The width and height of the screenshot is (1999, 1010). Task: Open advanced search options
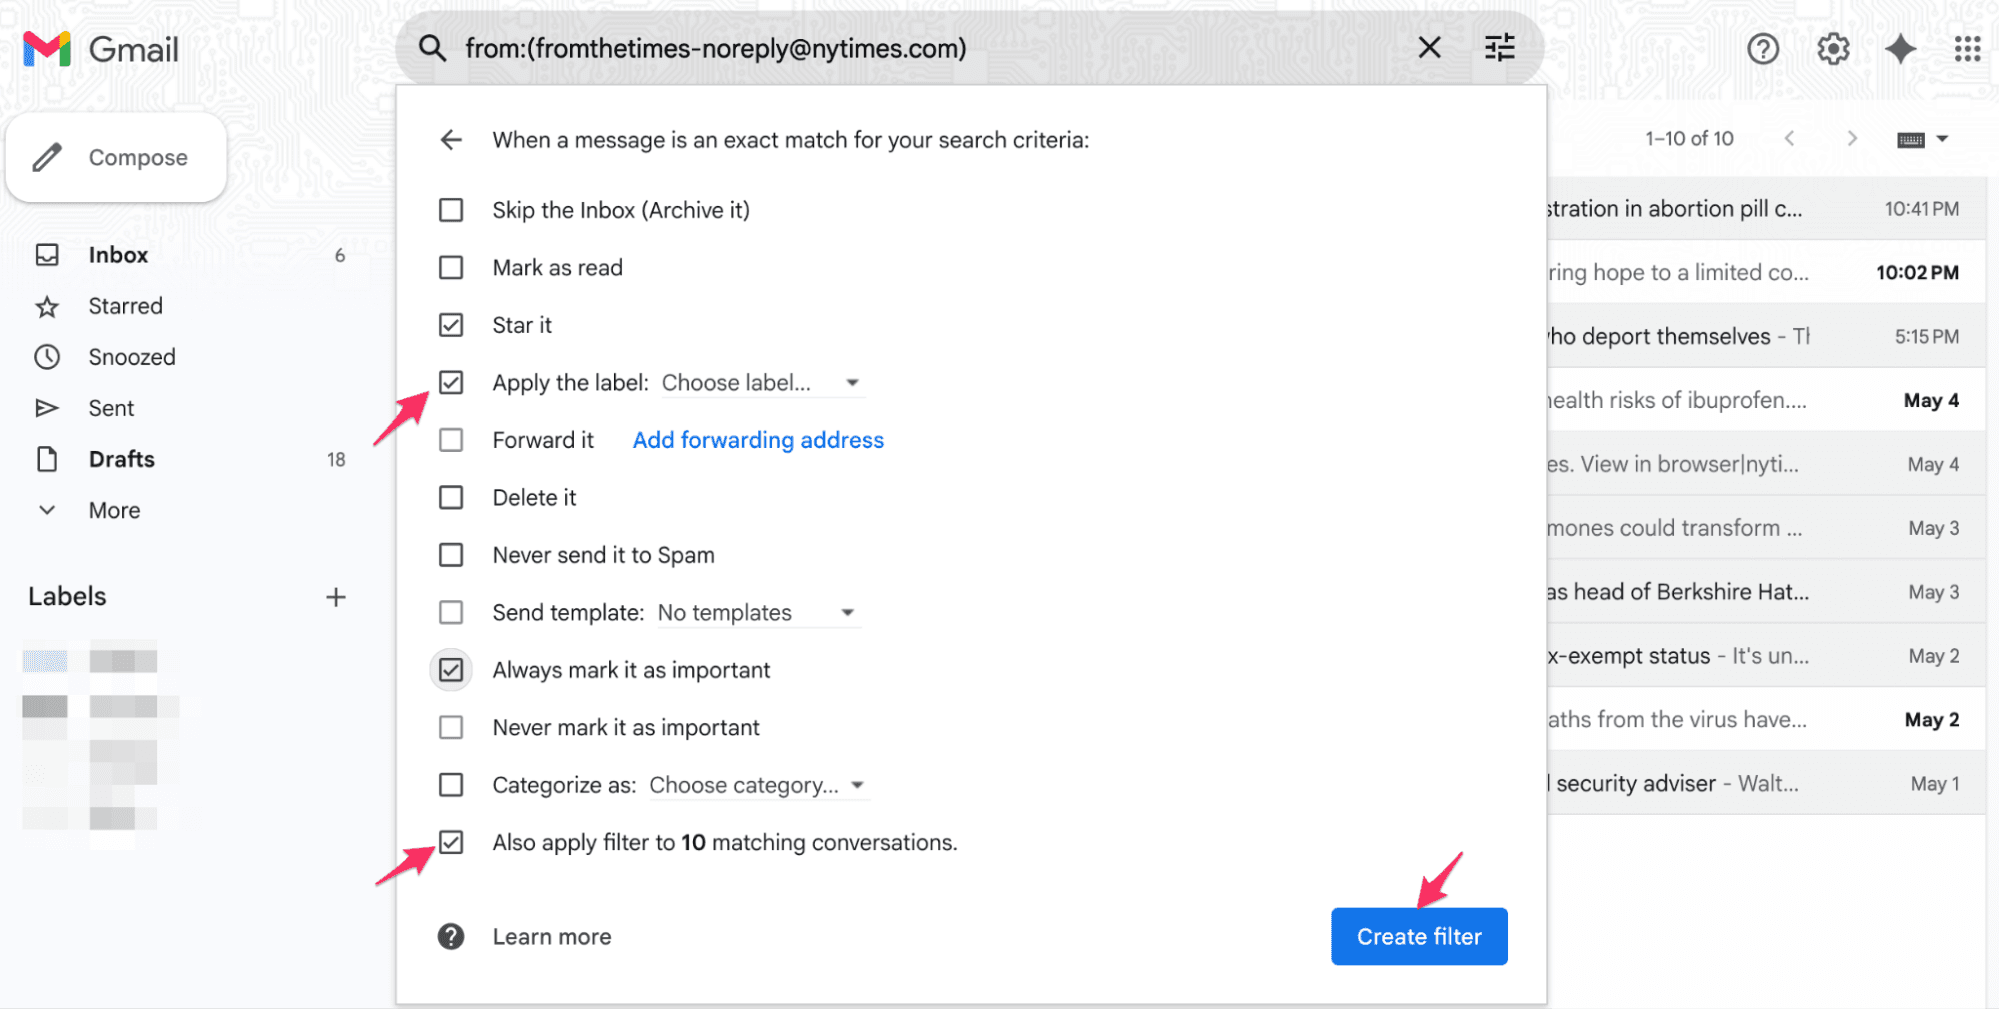(1499, 47)
